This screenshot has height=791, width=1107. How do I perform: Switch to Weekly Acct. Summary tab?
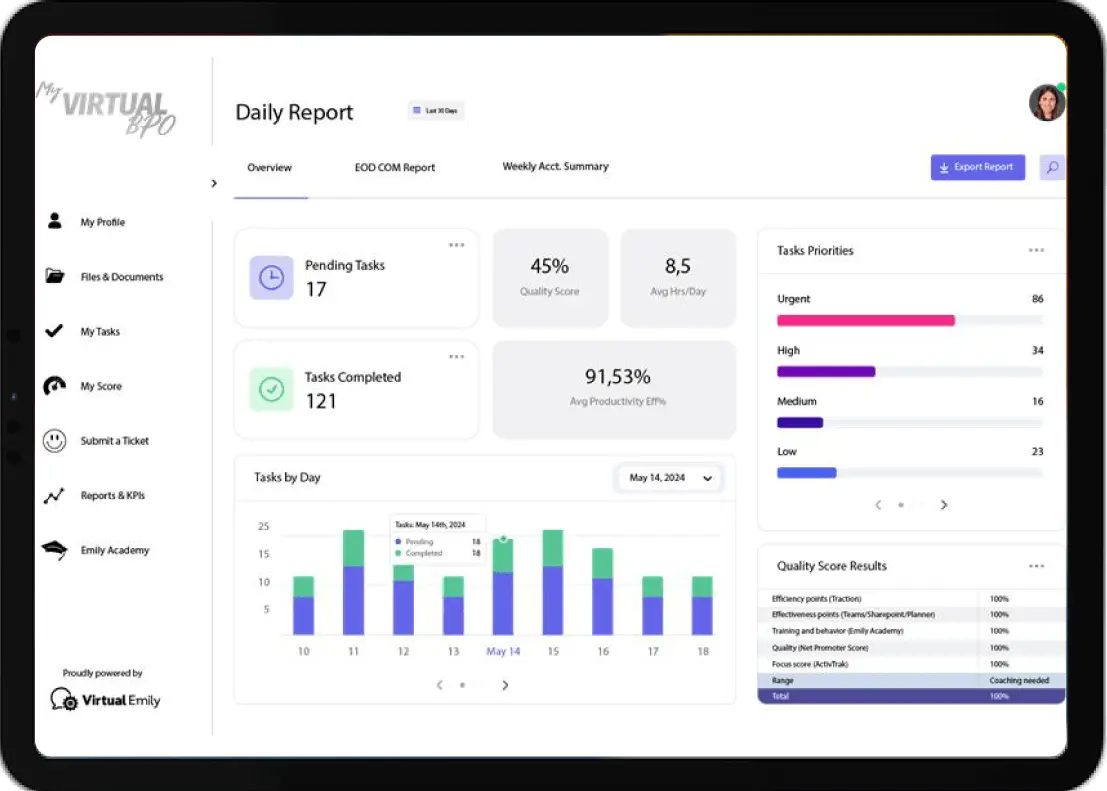(555, 167)
